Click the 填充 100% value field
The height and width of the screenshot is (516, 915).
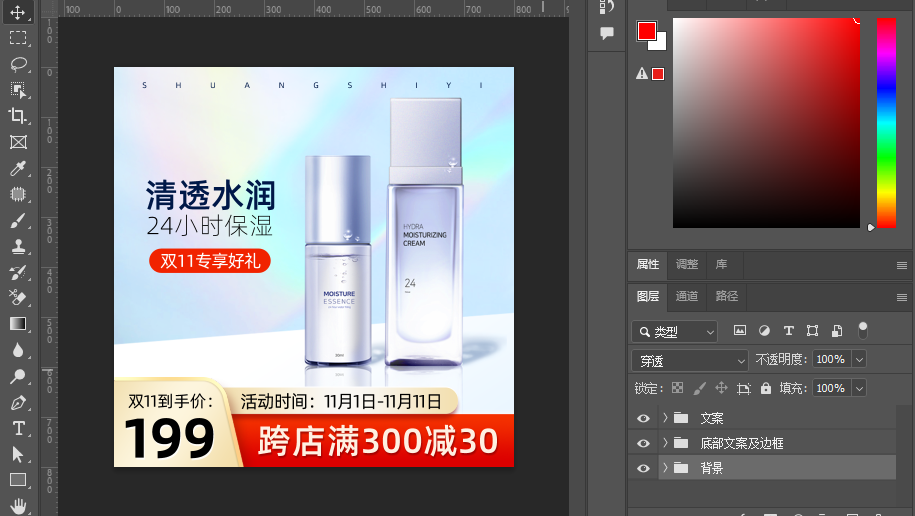832,388
